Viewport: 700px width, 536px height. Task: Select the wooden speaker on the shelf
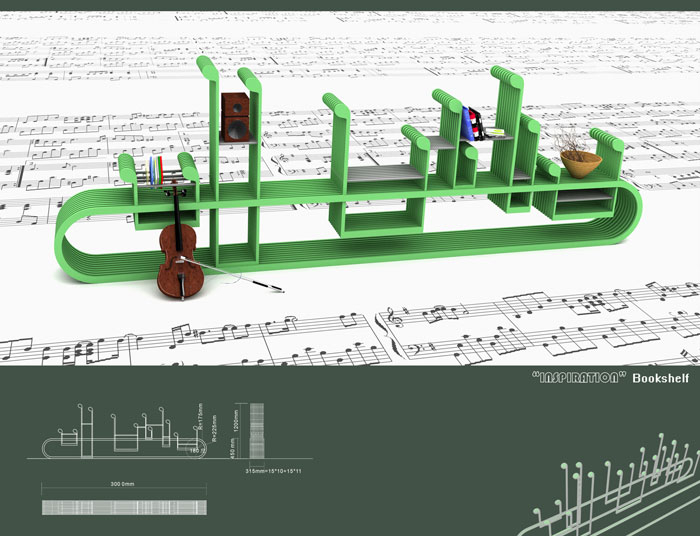(x=236, y=117)
